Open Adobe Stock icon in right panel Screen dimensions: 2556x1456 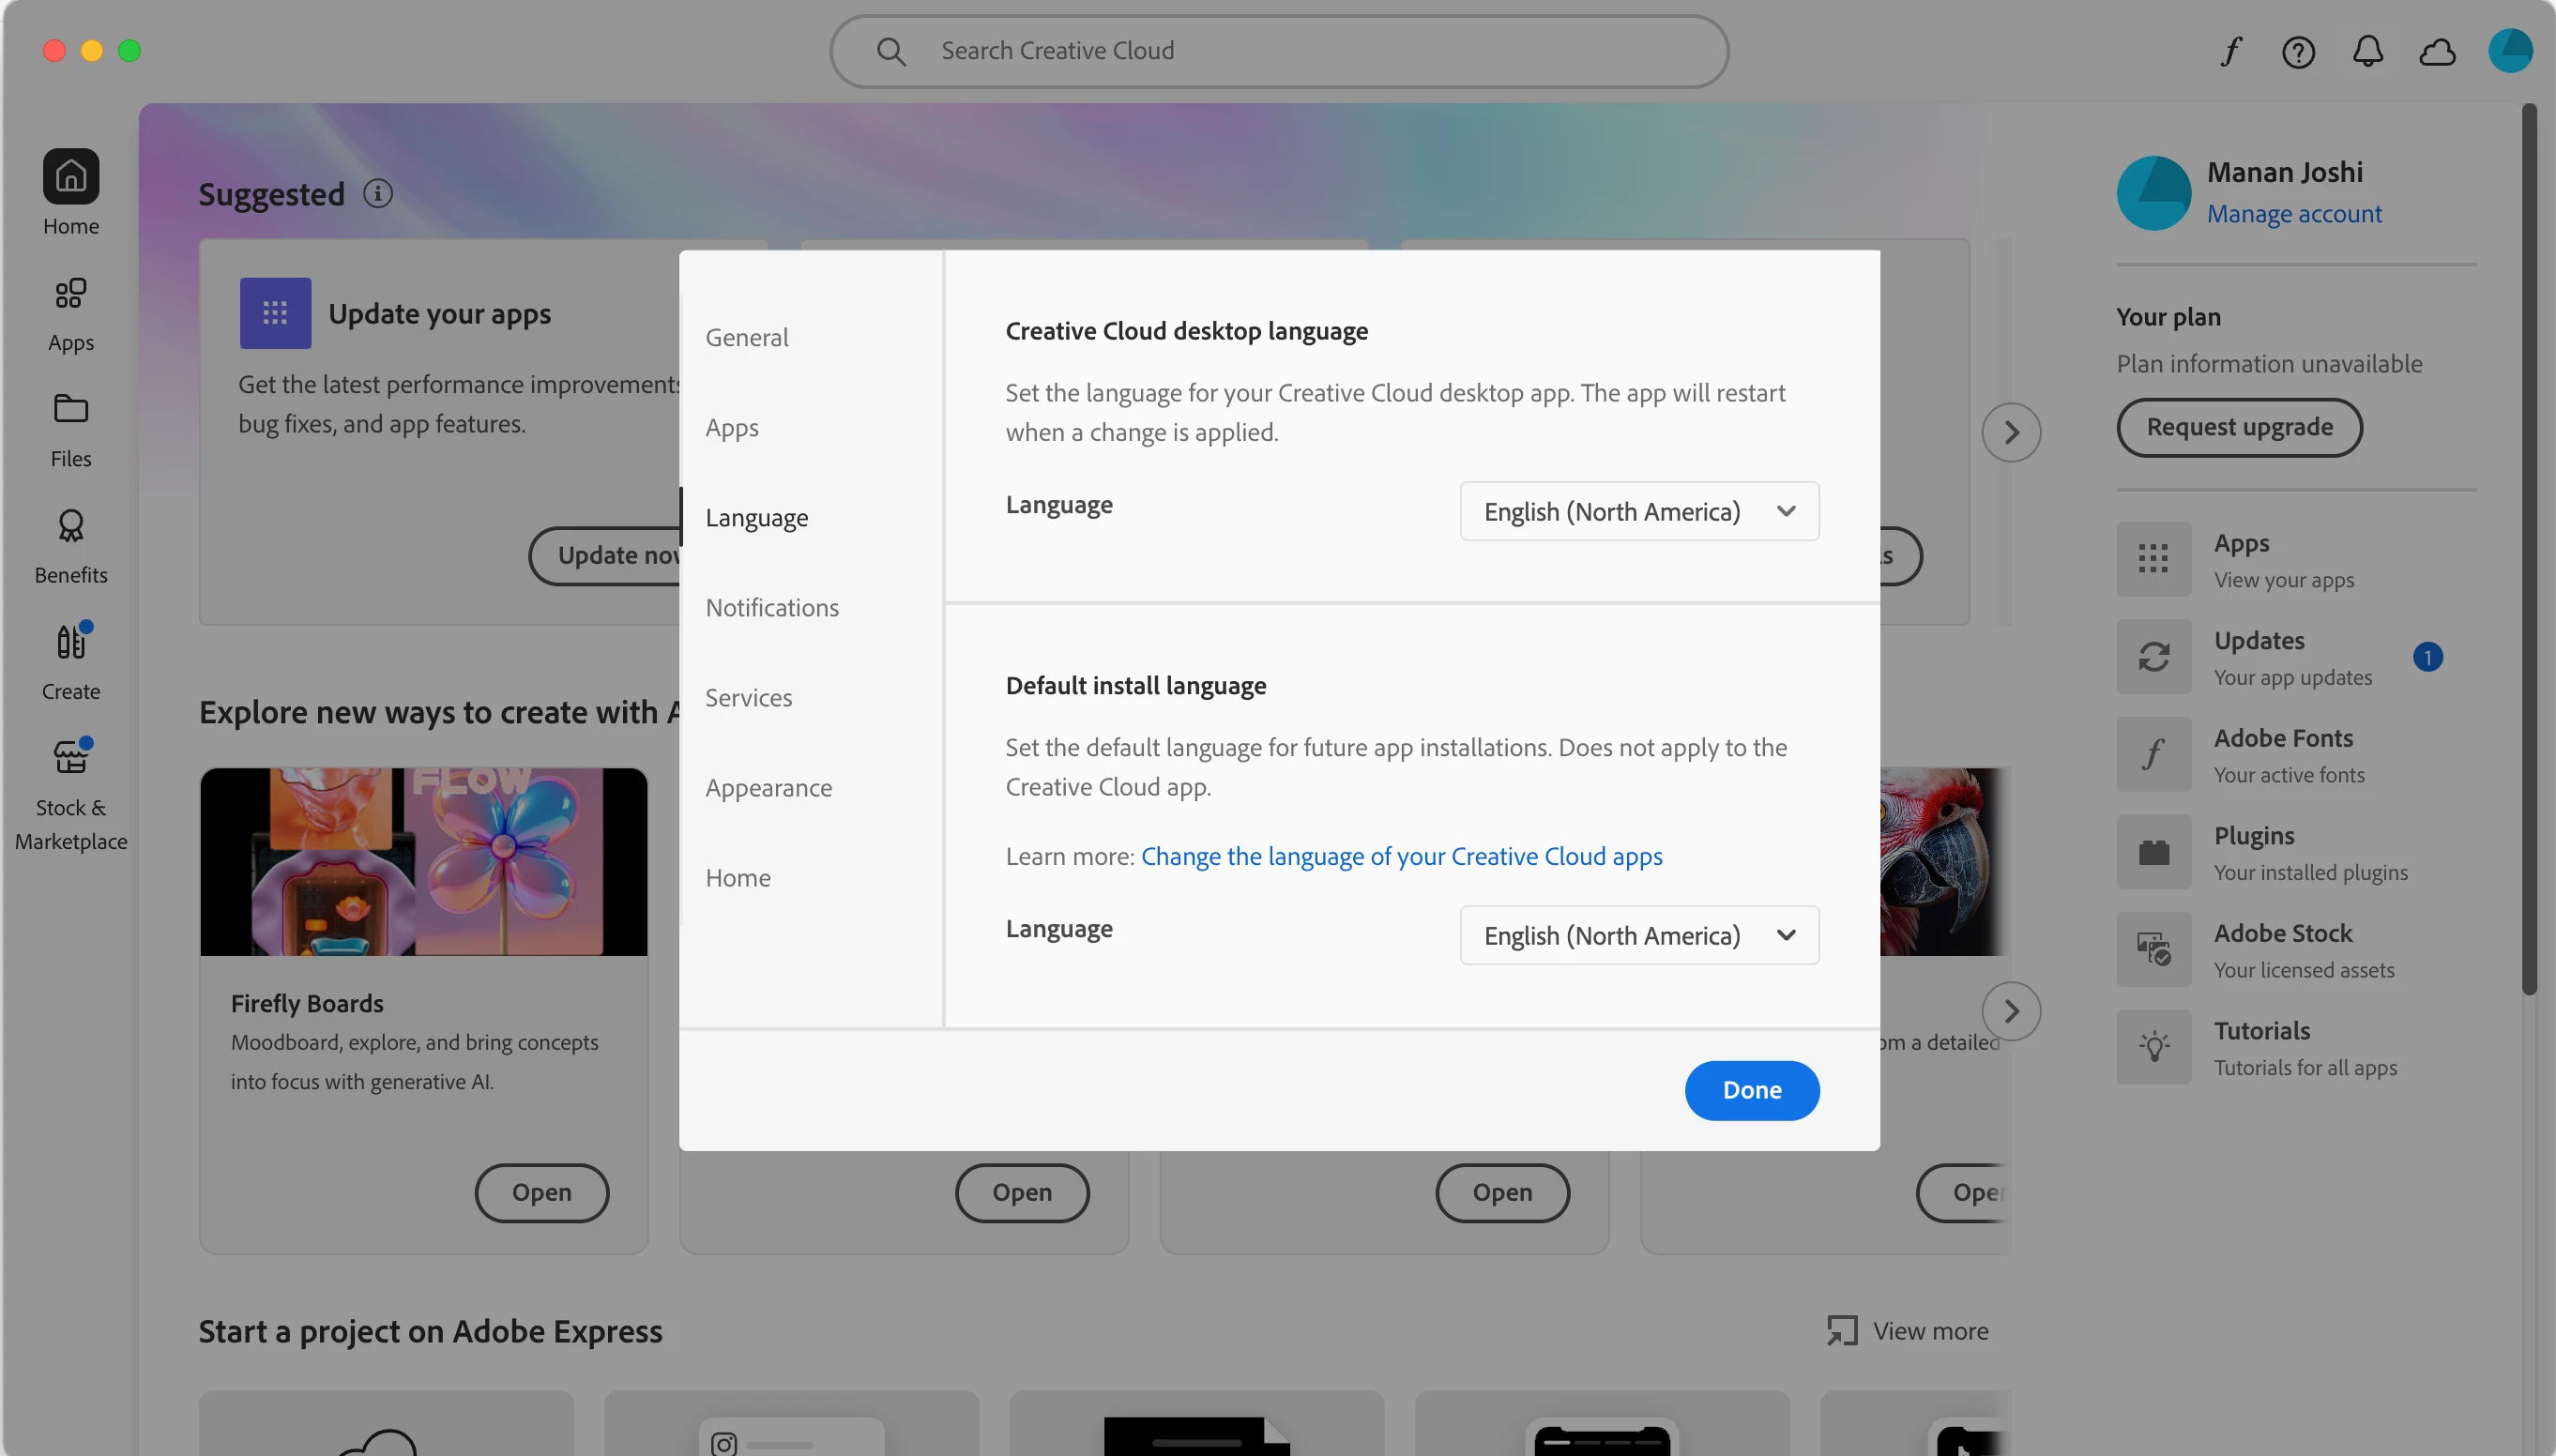2154,948
